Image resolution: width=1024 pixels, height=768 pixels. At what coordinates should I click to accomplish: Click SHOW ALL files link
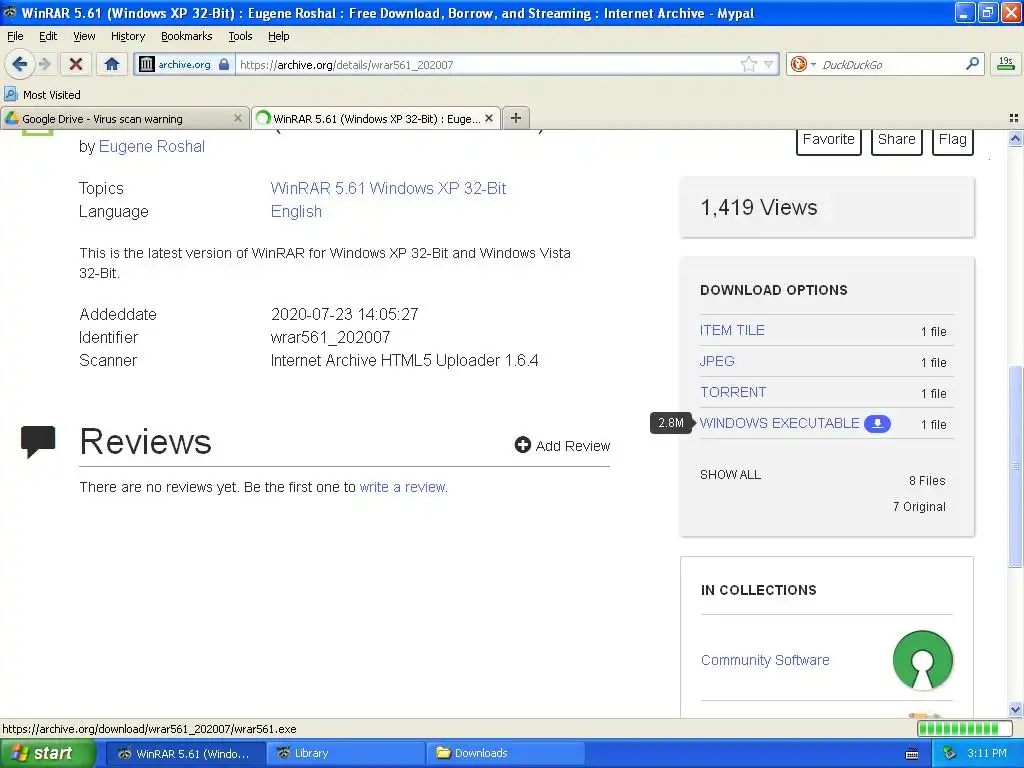tap(730, 475)
